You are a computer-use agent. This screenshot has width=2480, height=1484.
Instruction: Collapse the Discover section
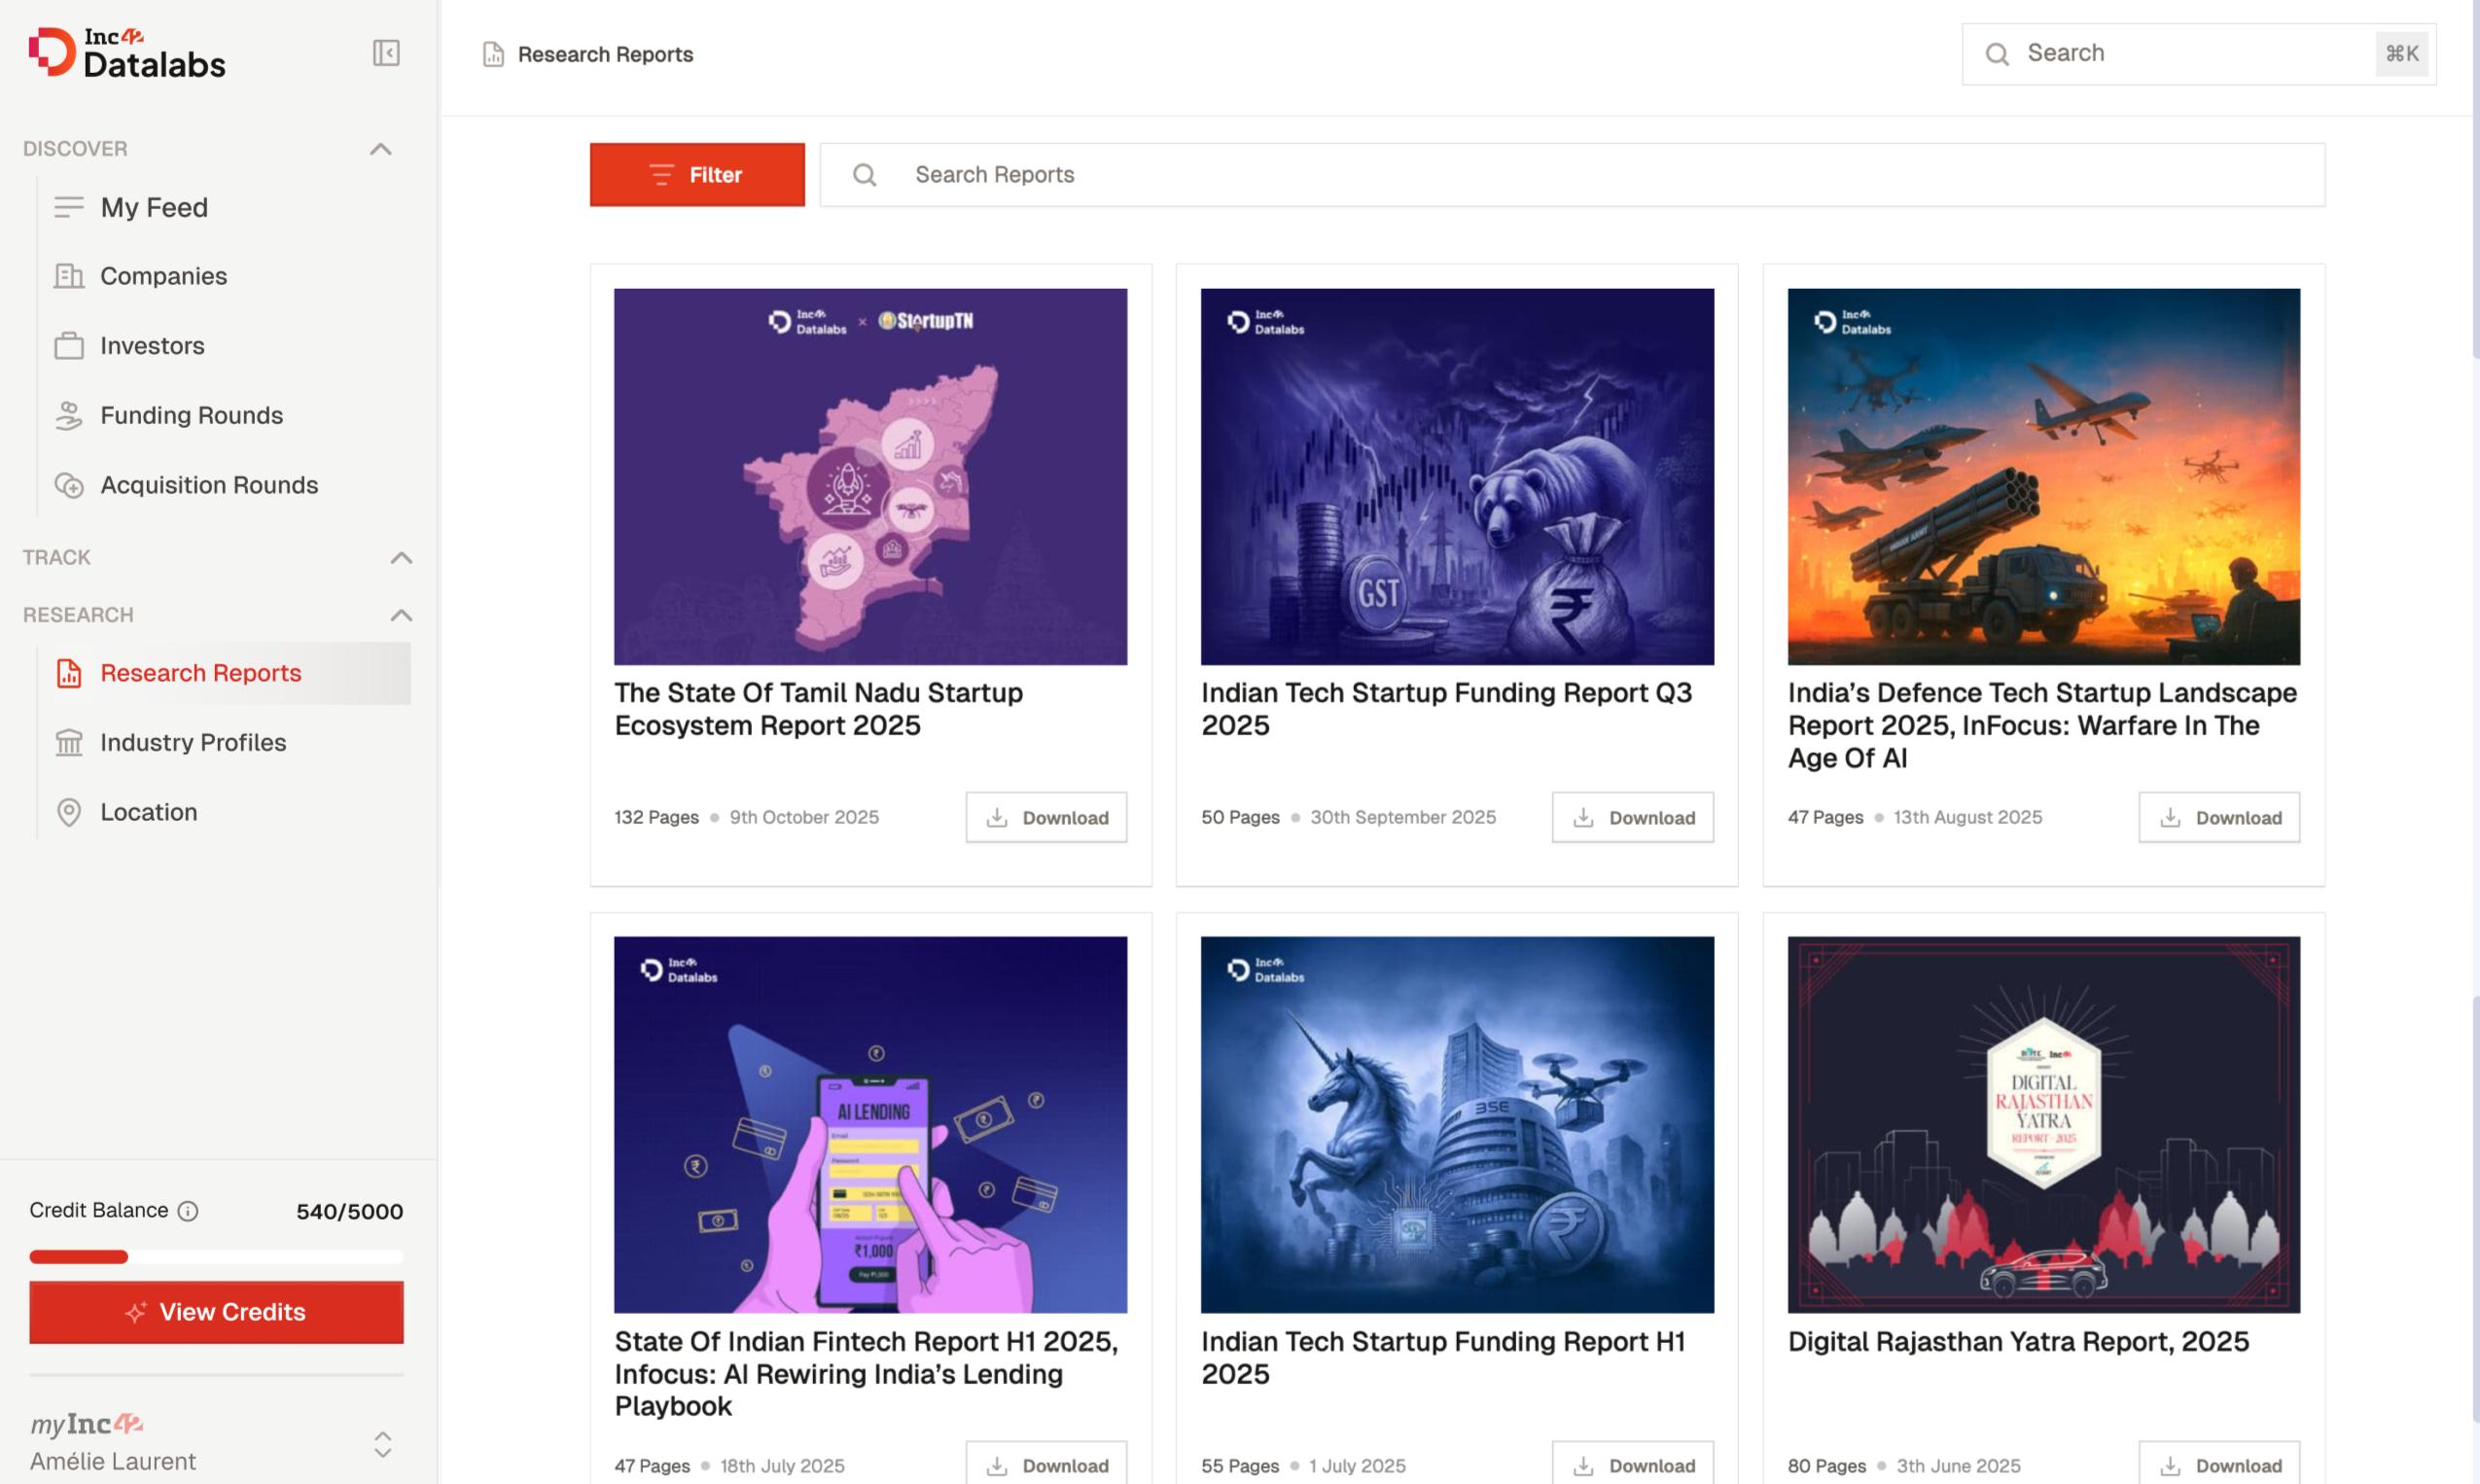coord(380,149)
